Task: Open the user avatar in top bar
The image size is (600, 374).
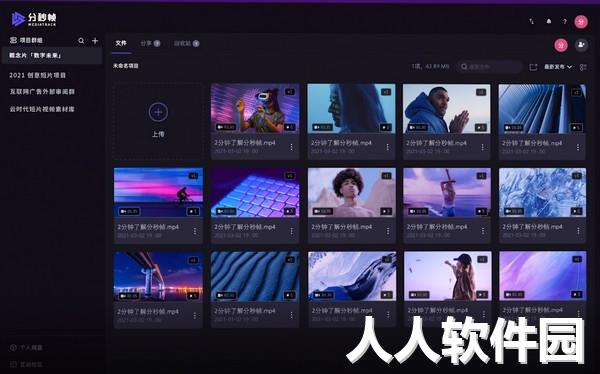Action: [581, 22]
